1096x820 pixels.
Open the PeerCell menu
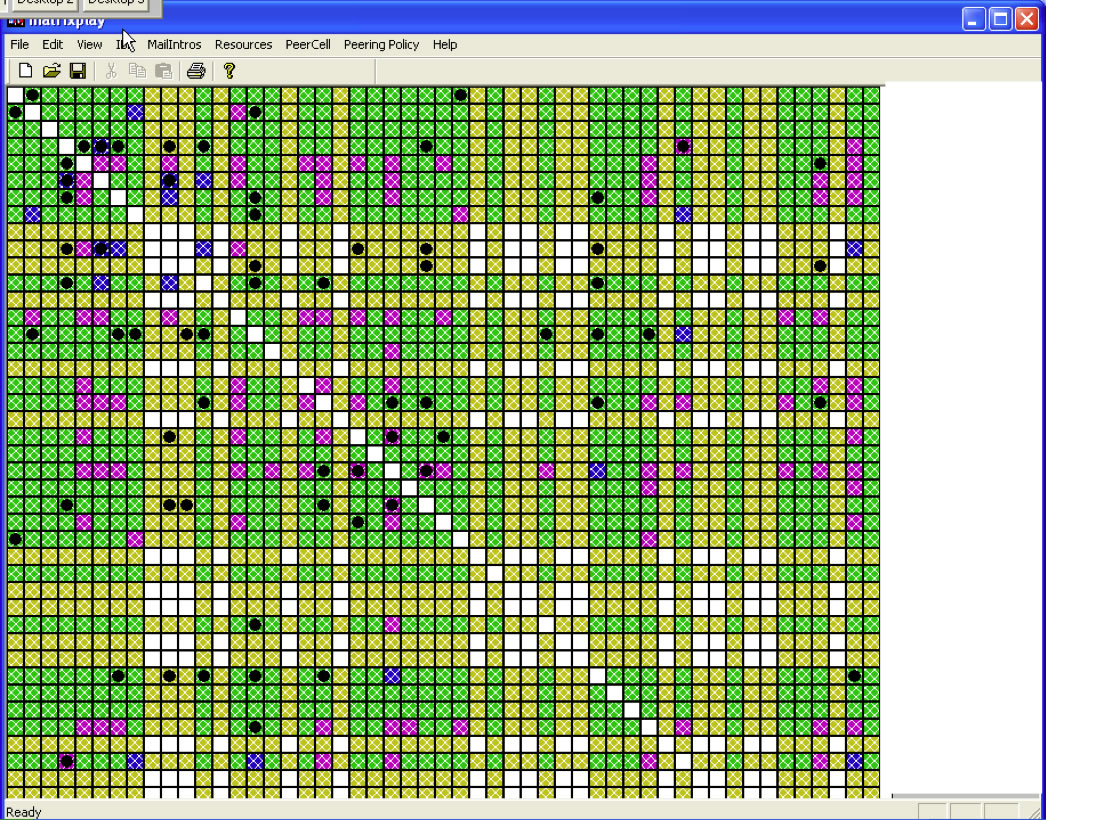coord(308,45)
